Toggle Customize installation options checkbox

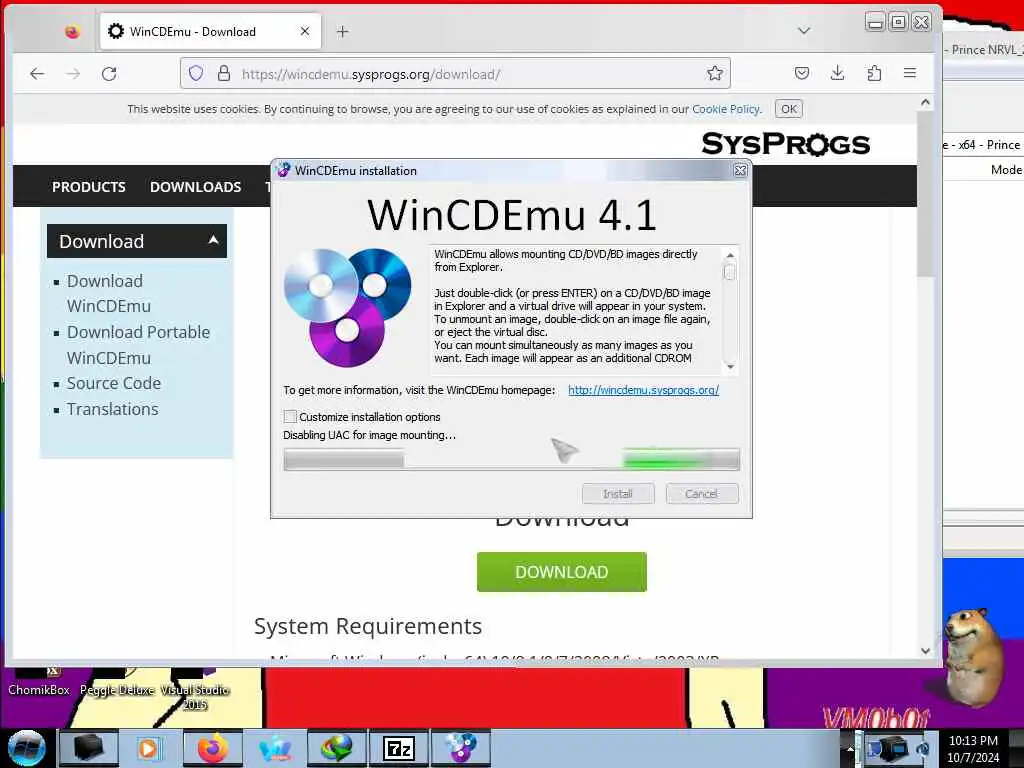[x=291, y=417]
